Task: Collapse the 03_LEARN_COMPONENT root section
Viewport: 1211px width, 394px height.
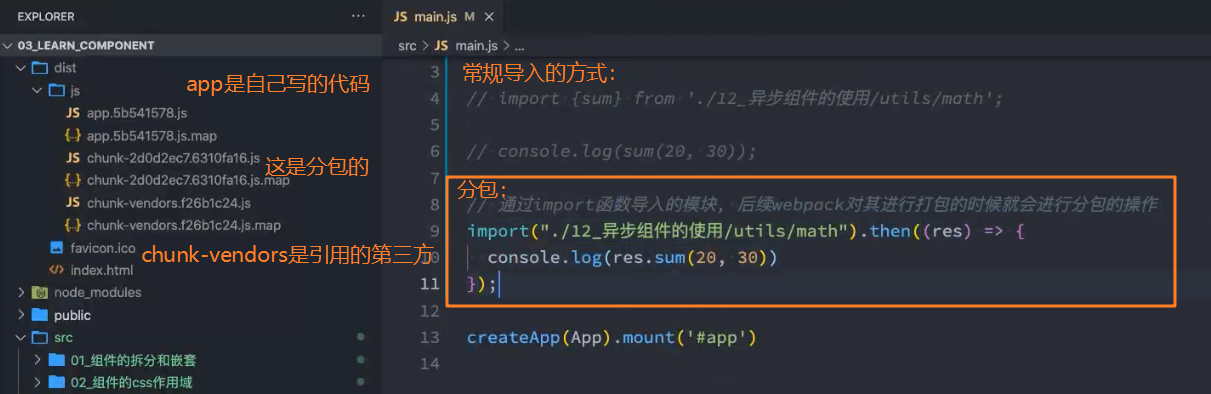Action: pyautogui.click(x=86, y=45)
